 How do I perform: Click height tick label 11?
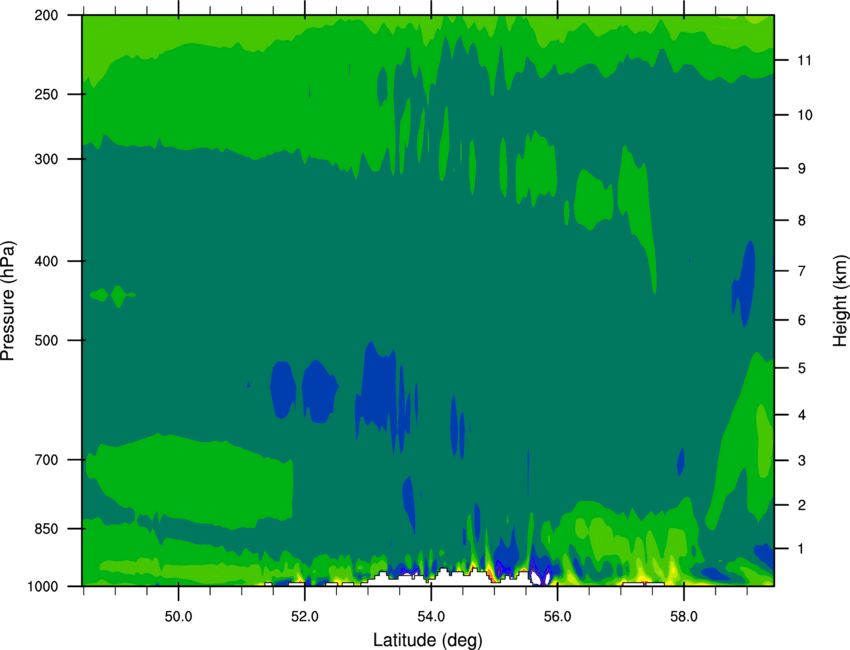point(804,60)
